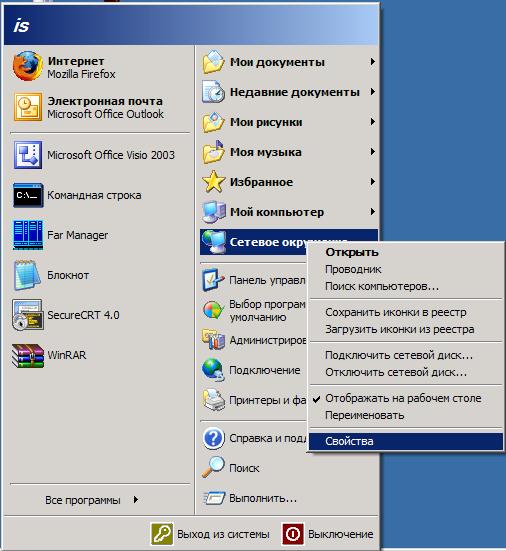Image resolution: width=506 pixels, height=551 pixels.
Task: Launch the Far Manager icon
Action: 28,235
